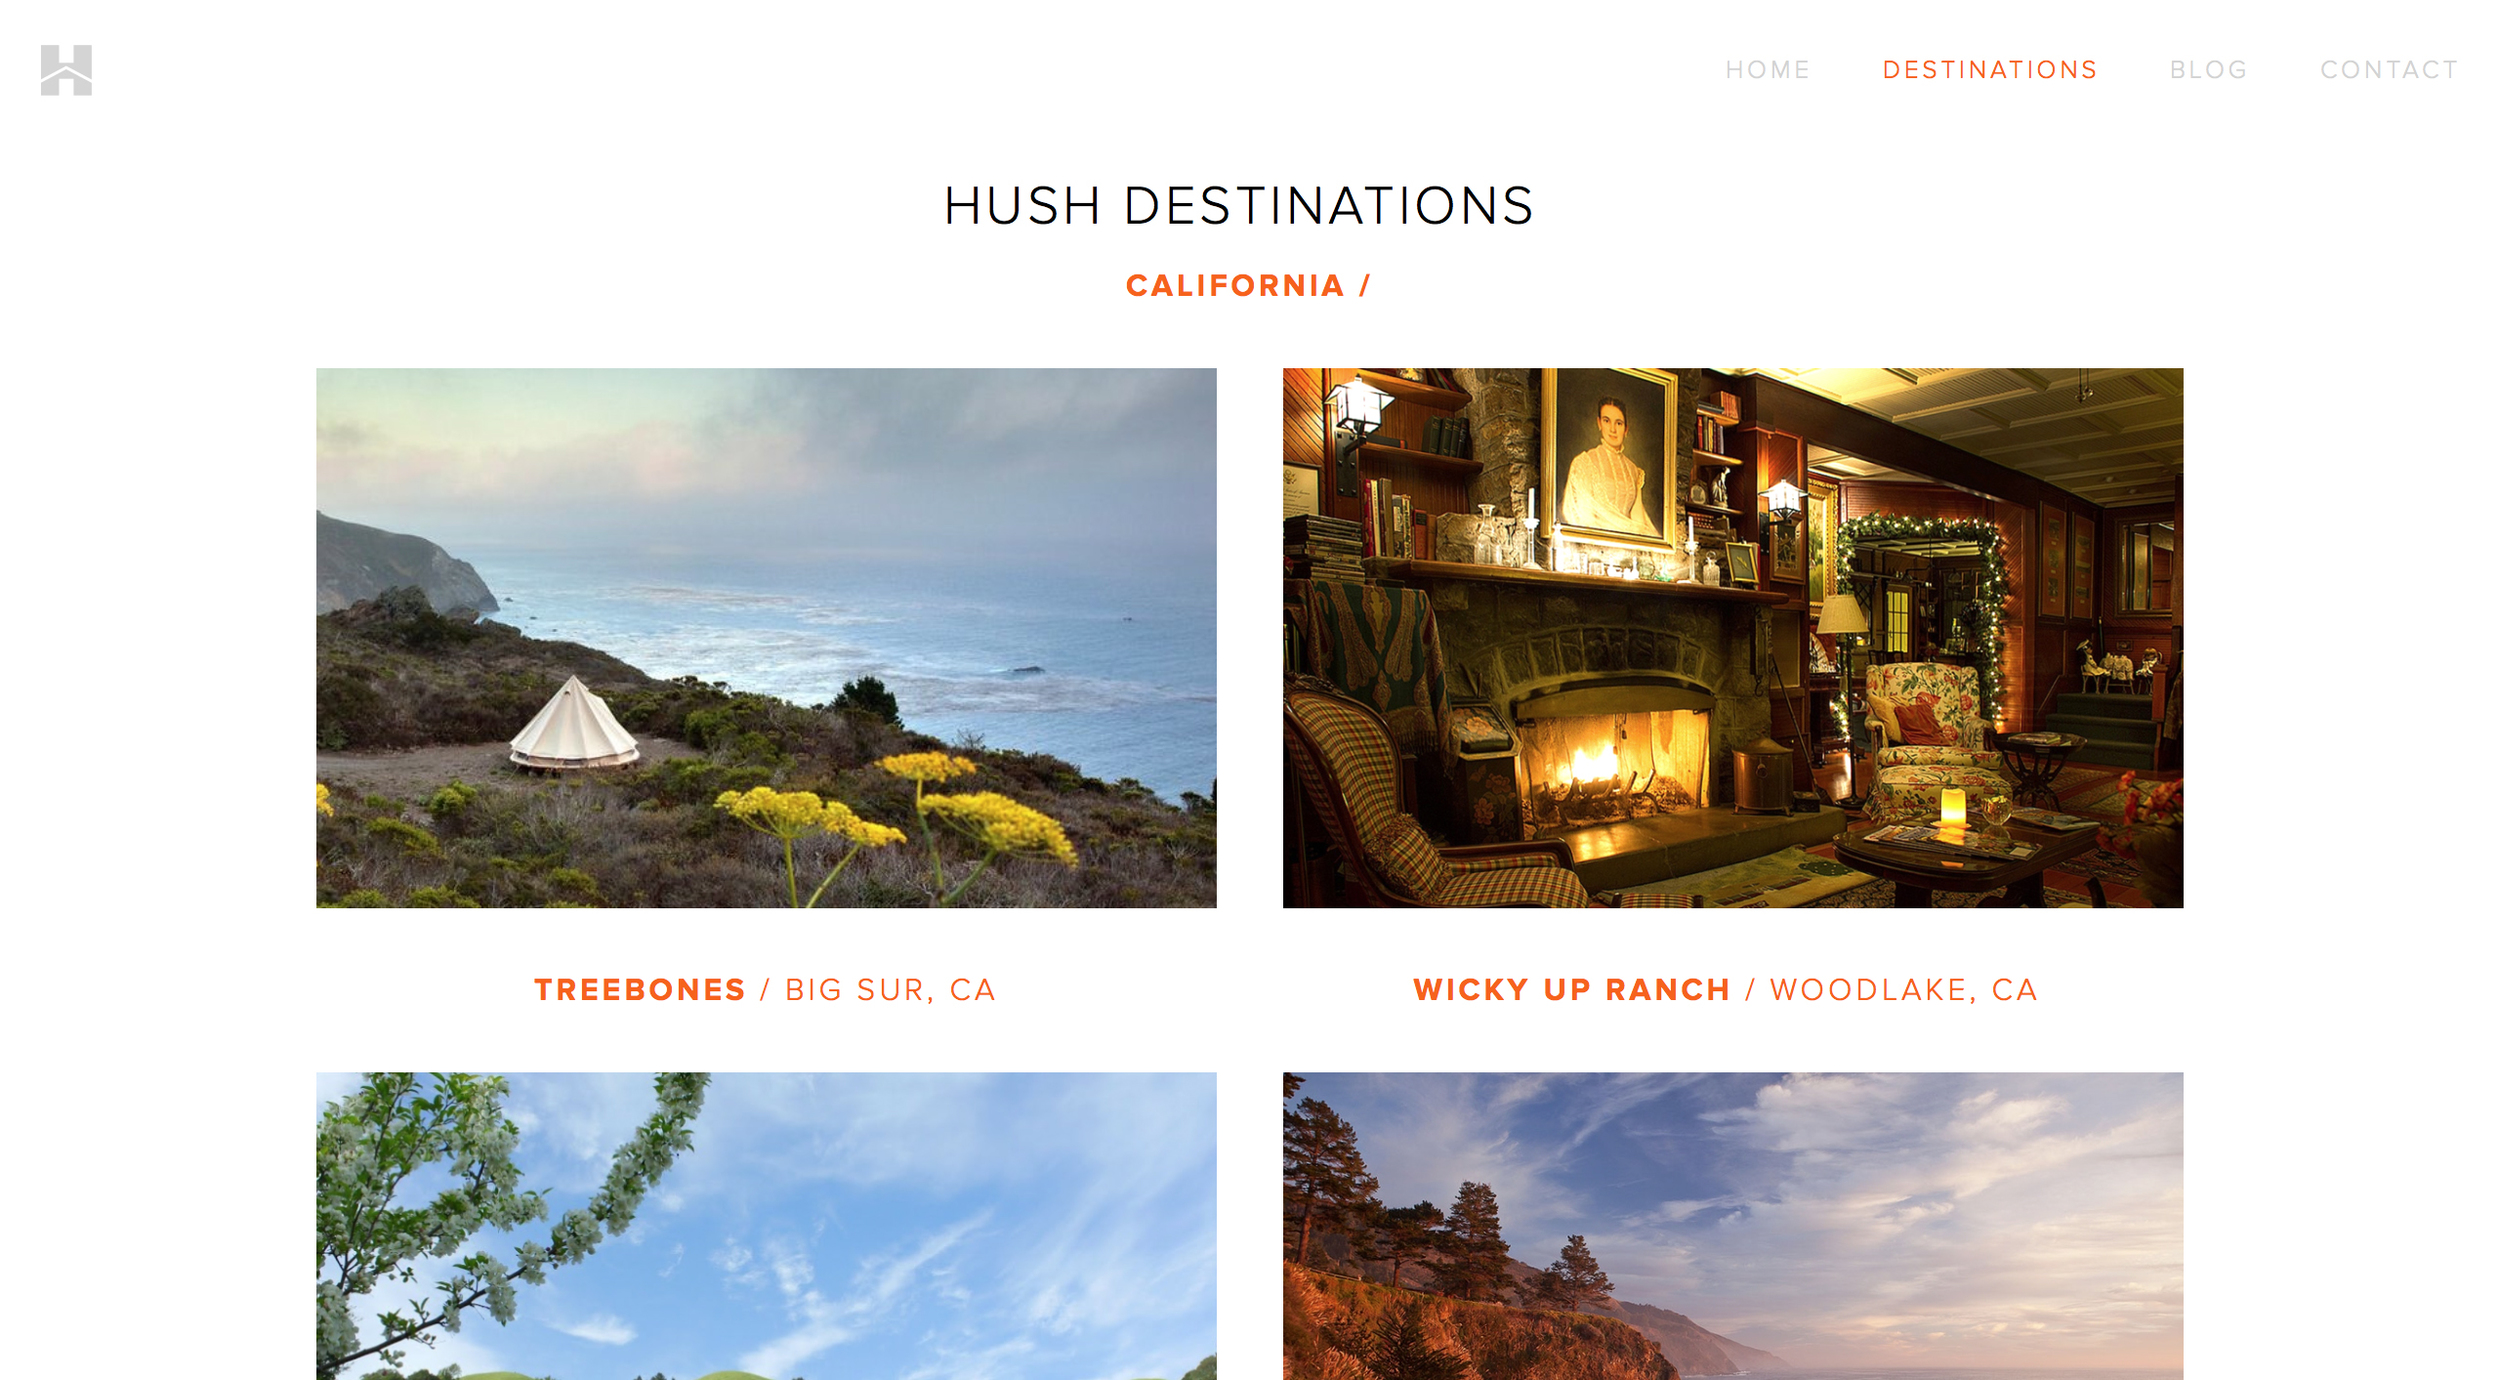Image resolution: width=2500 pixels, height=1380 pixels.
Task: Click the Hush H logo icon
Action: coord(66,70)
